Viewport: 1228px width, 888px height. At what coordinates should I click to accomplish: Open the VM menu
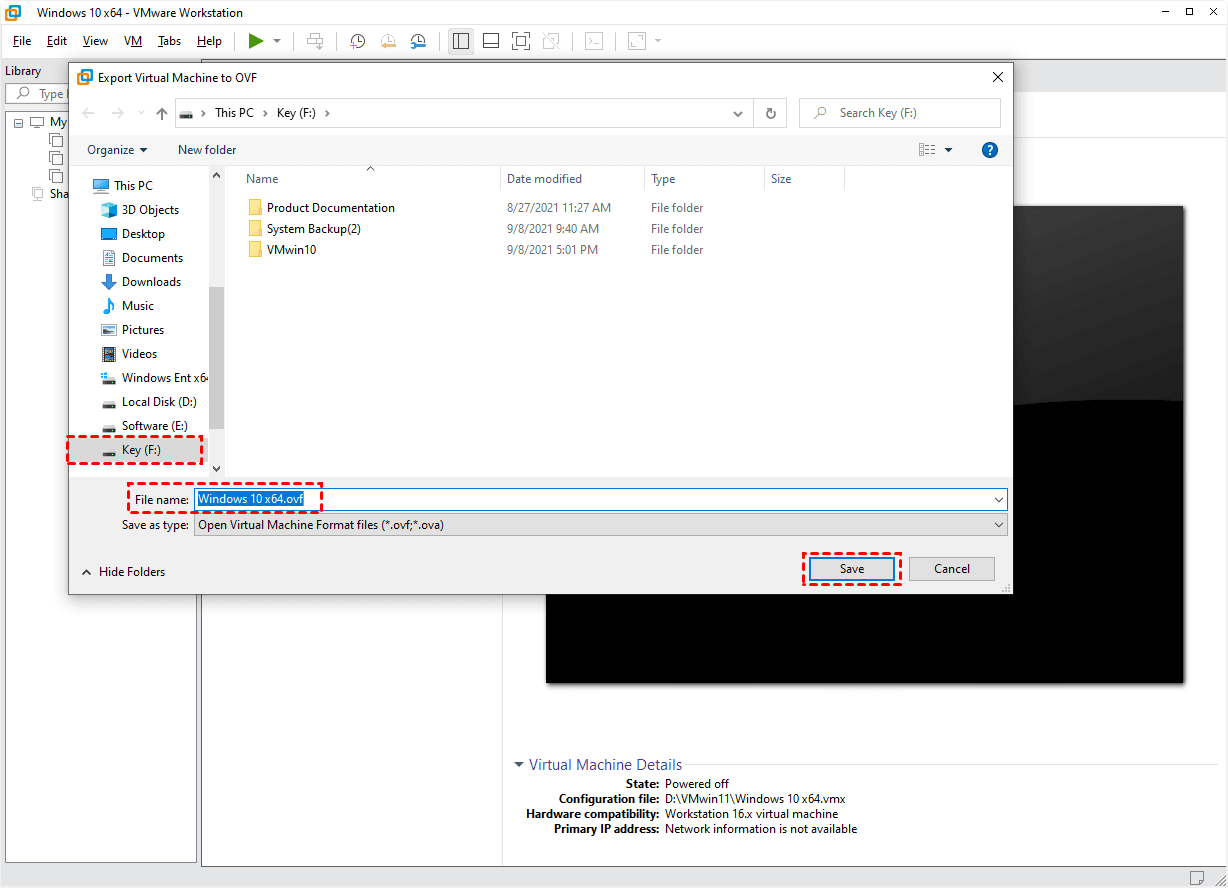[133, 41]
